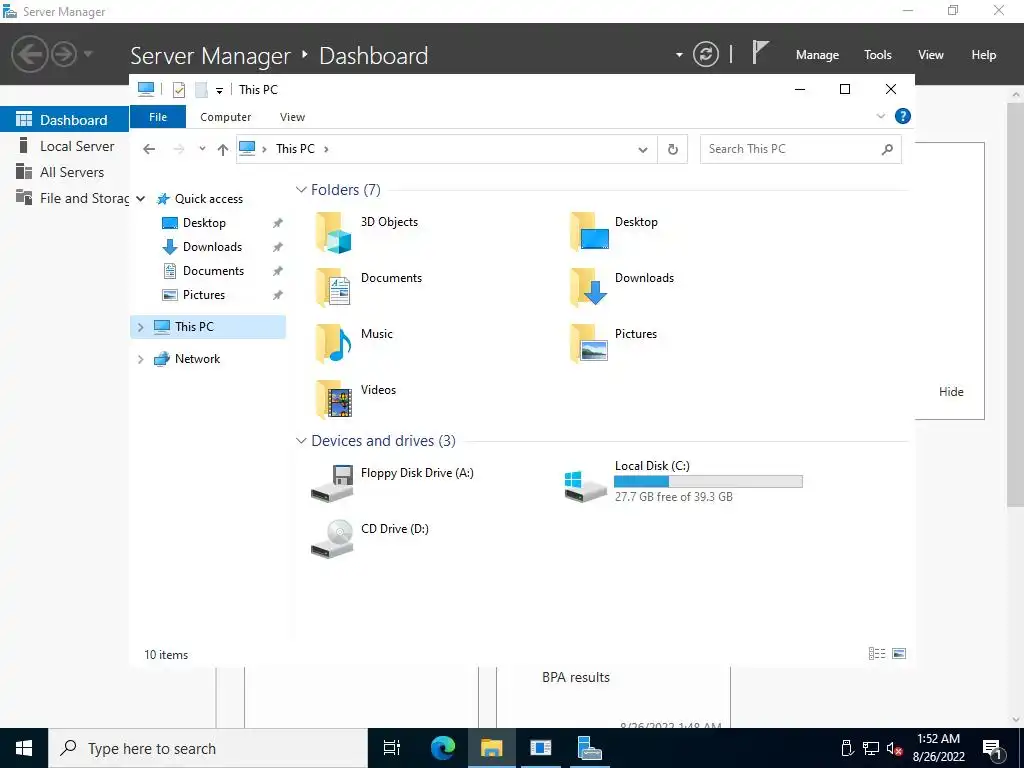Open the Computer ribbon tab
Screen dimensions: 1024x768
[225, 117]
